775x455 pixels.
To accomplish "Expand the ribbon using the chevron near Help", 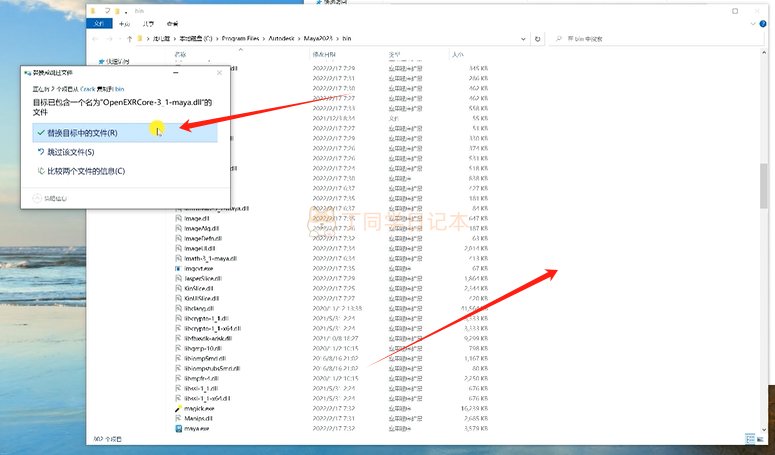I will pos(752,22).
